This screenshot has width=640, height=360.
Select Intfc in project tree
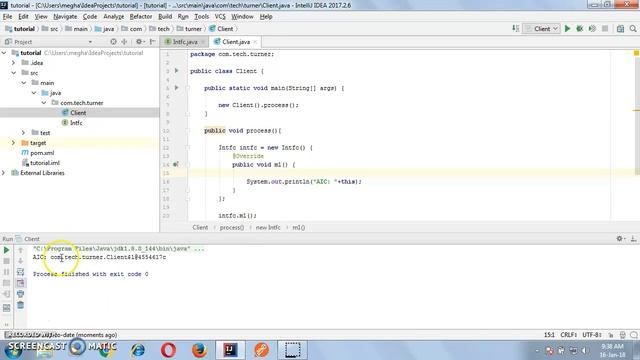[x=76, y=123]
